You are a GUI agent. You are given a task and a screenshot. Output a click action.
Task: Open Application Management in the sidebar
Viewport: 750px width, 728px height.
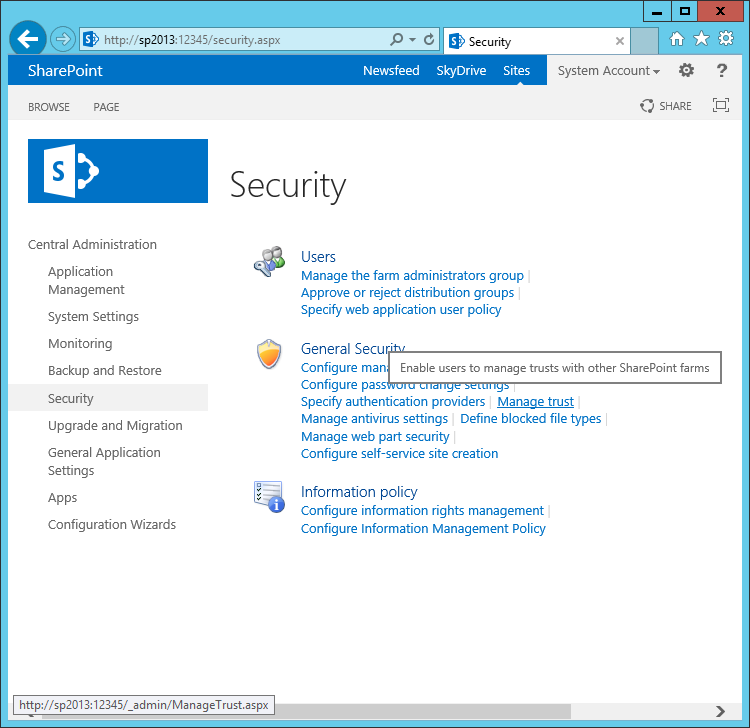click(x=86, y=280)
